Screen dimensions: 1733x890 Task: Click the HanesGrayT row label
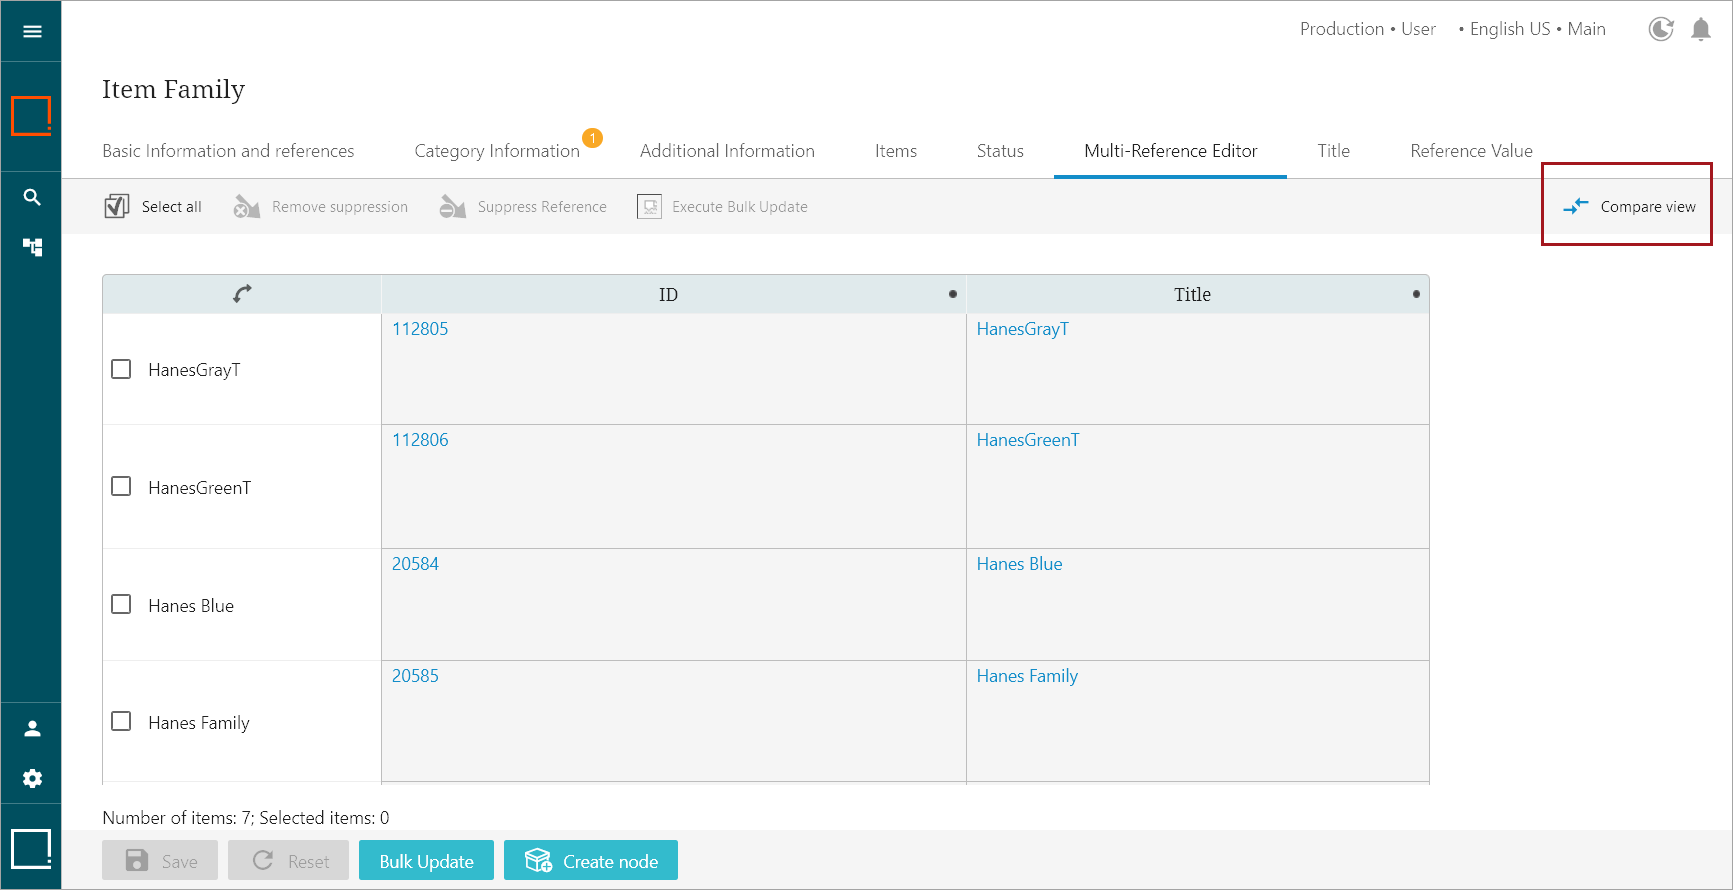(194, 370)
